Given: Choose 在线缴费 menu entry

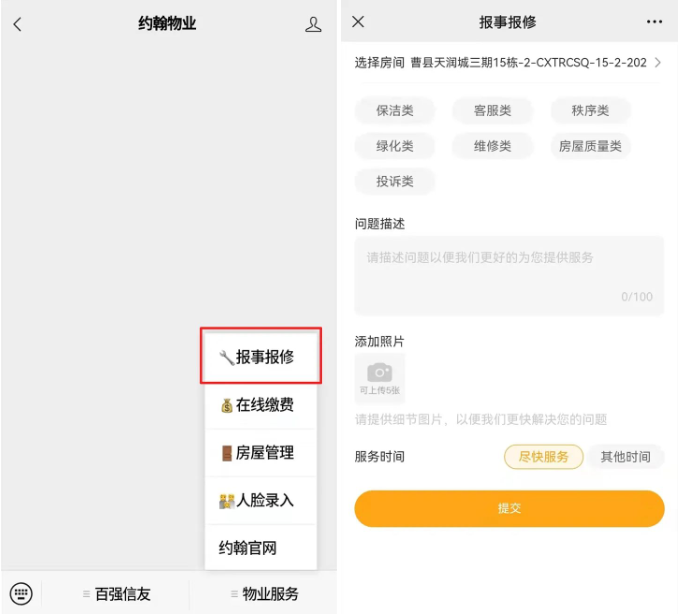Looking at the screenshot, I should [x=261, y=405].
